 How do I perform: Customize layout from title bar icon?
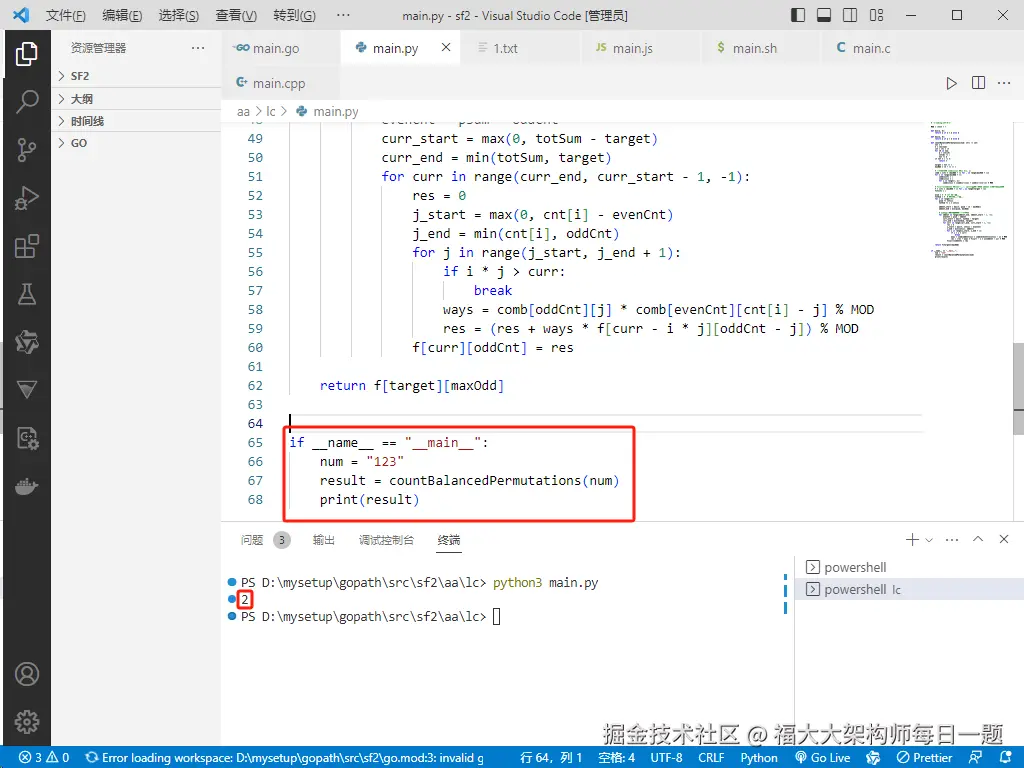click(876, 15)
